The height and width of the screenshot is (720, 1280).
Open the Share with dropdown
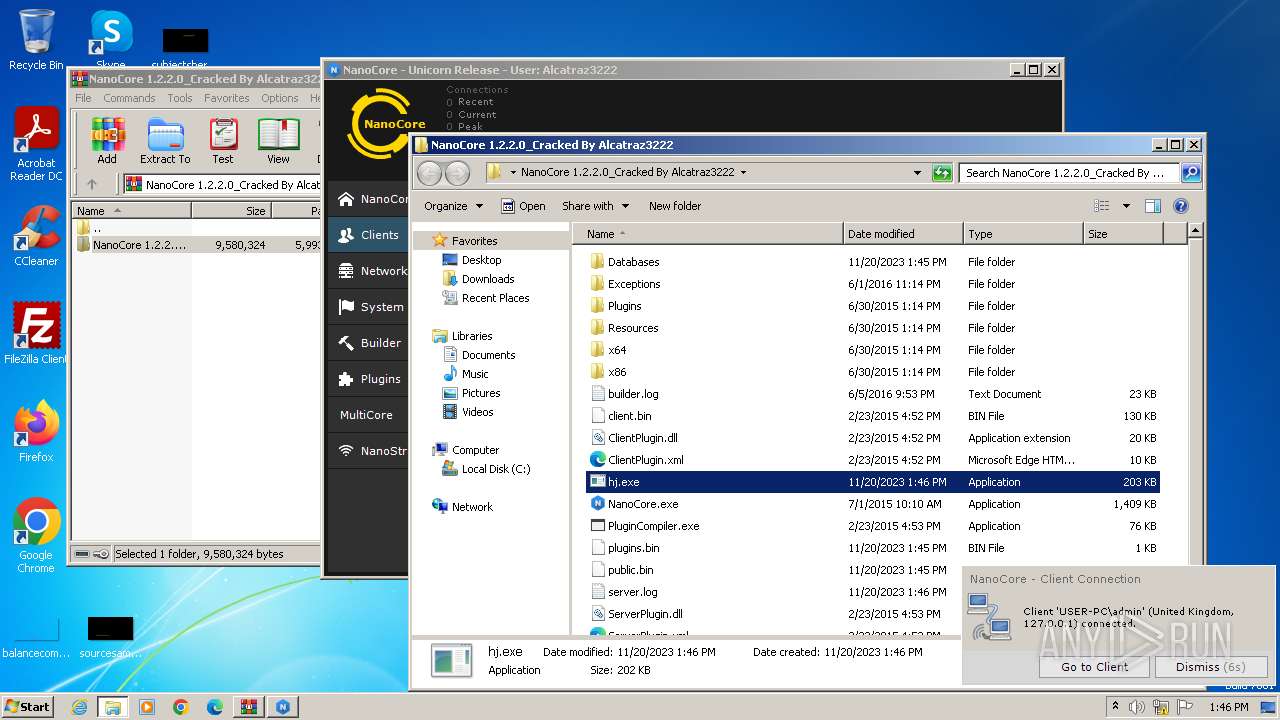click(596, 206)
